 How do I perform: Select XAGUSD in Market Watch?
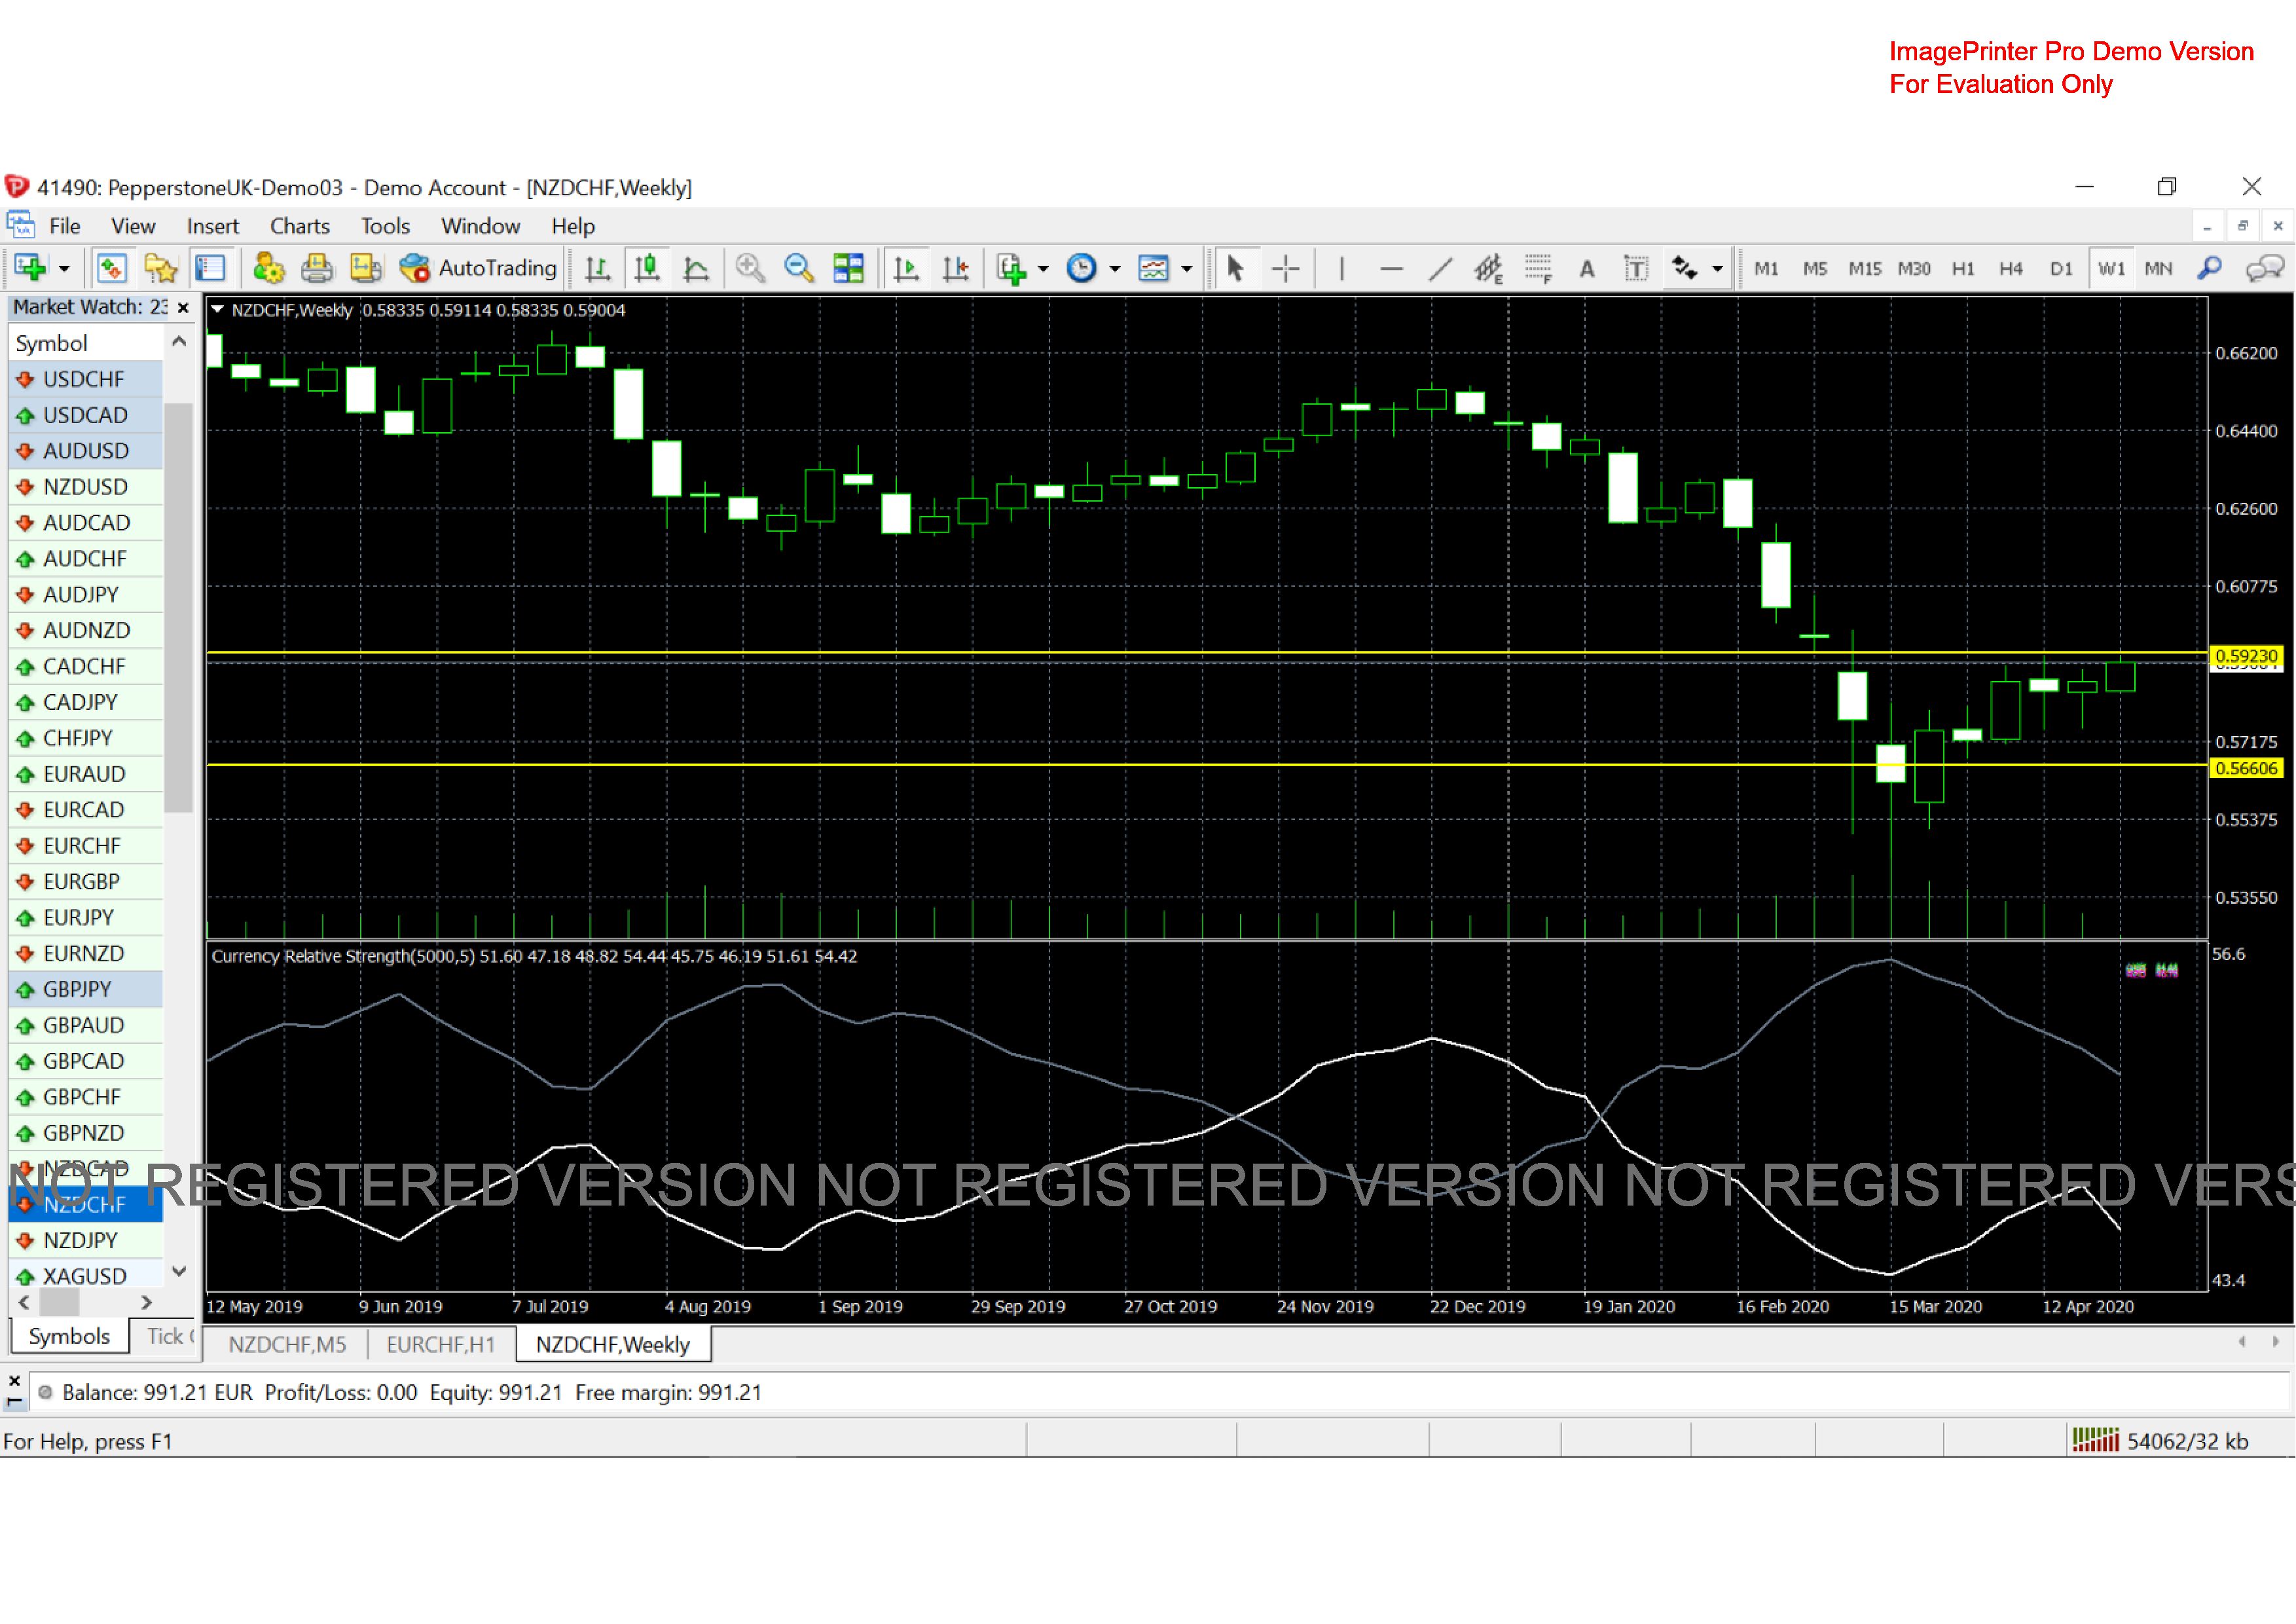[86, 1276]
